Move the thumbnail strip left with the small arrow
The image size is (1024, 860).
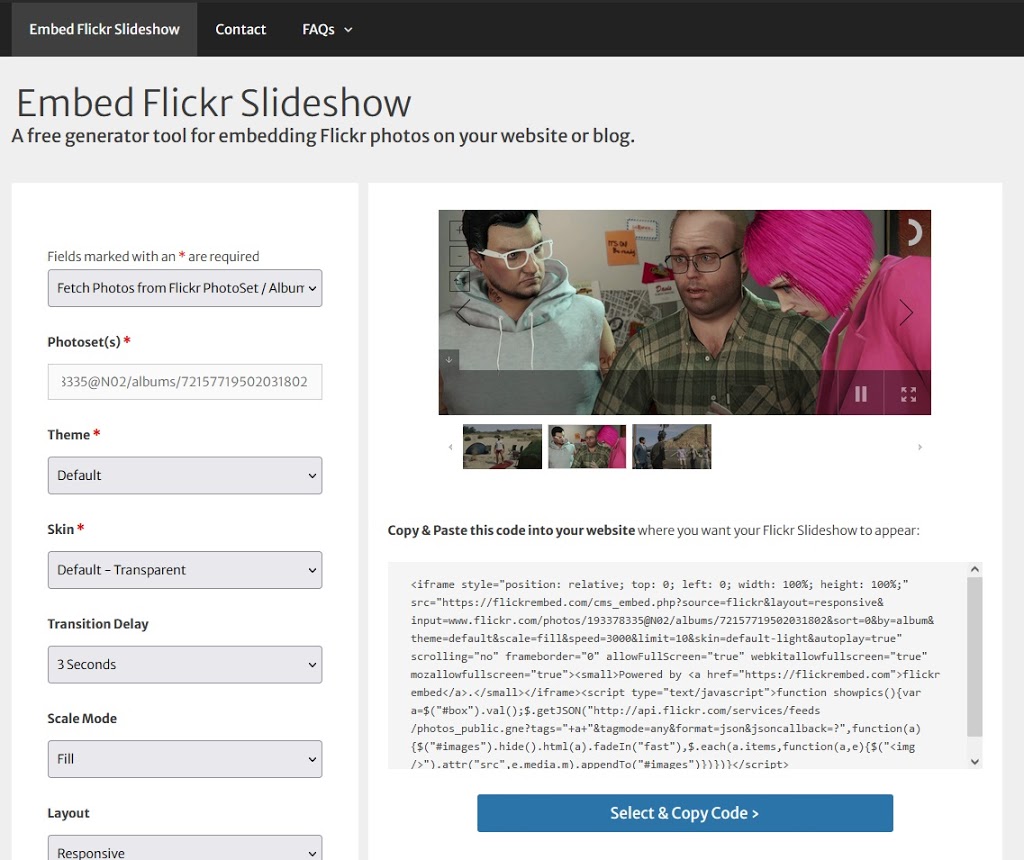451,447
